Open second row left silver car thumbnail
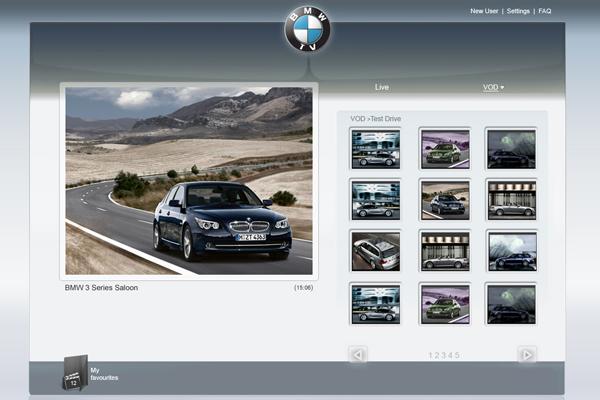 (376, 200)
